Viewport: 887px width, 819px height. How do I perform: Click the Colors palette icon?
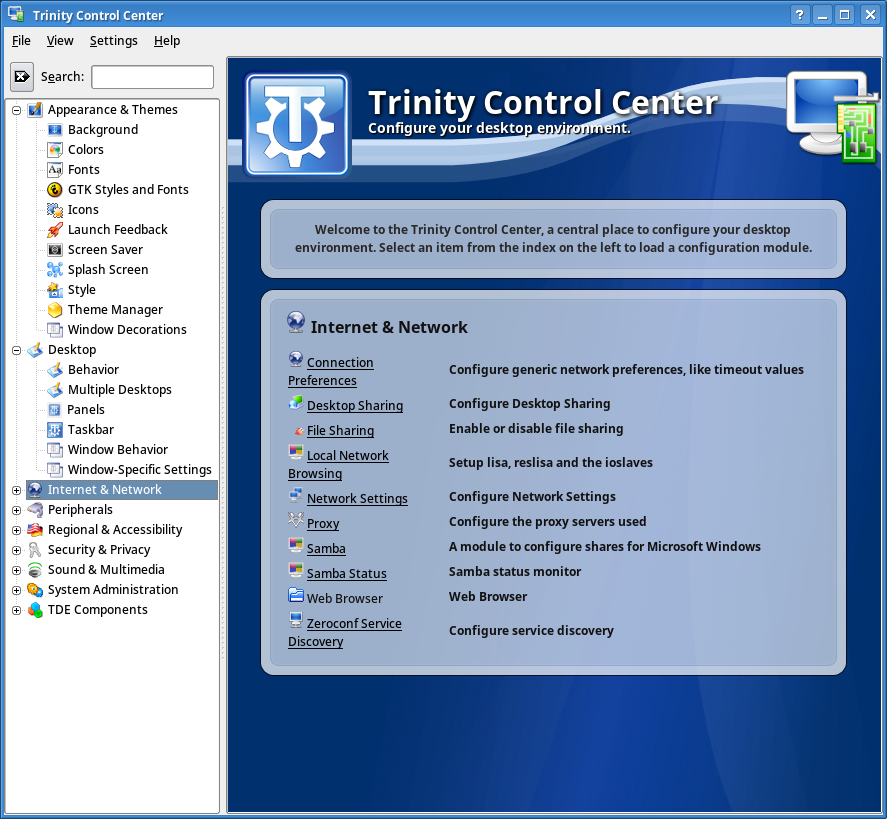point(55,150)
